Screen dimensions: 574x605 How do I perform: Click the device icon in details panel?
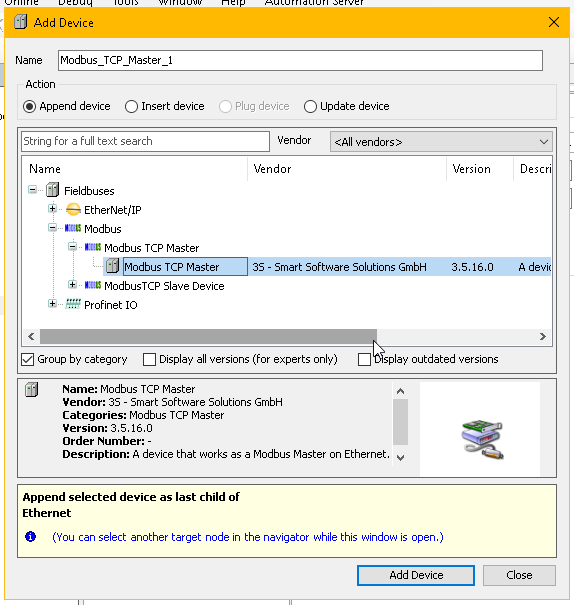[32, 389]
